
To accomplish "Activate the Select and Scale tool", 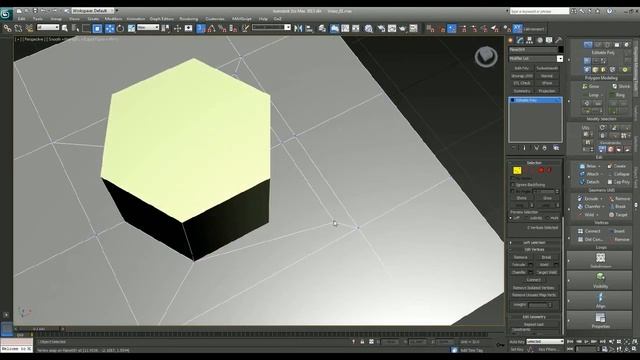I will point(131,28).
